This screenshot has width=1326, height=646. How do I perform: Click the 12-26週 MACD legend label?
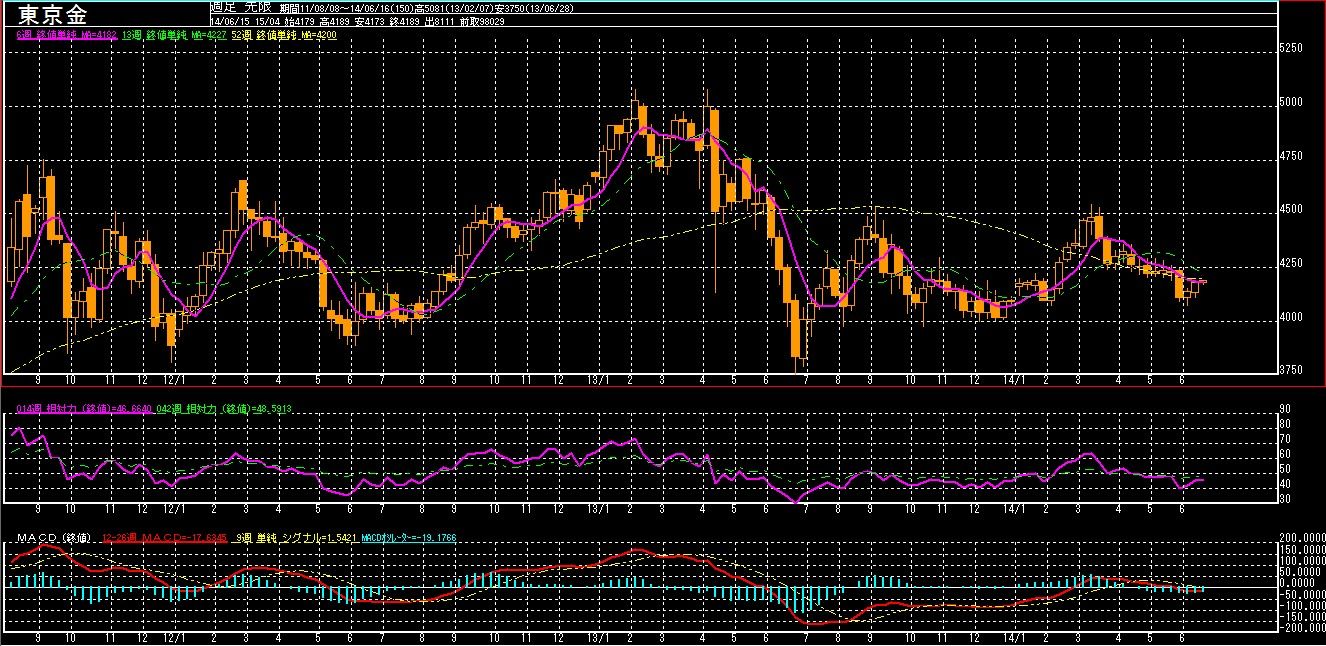point(163,538)
